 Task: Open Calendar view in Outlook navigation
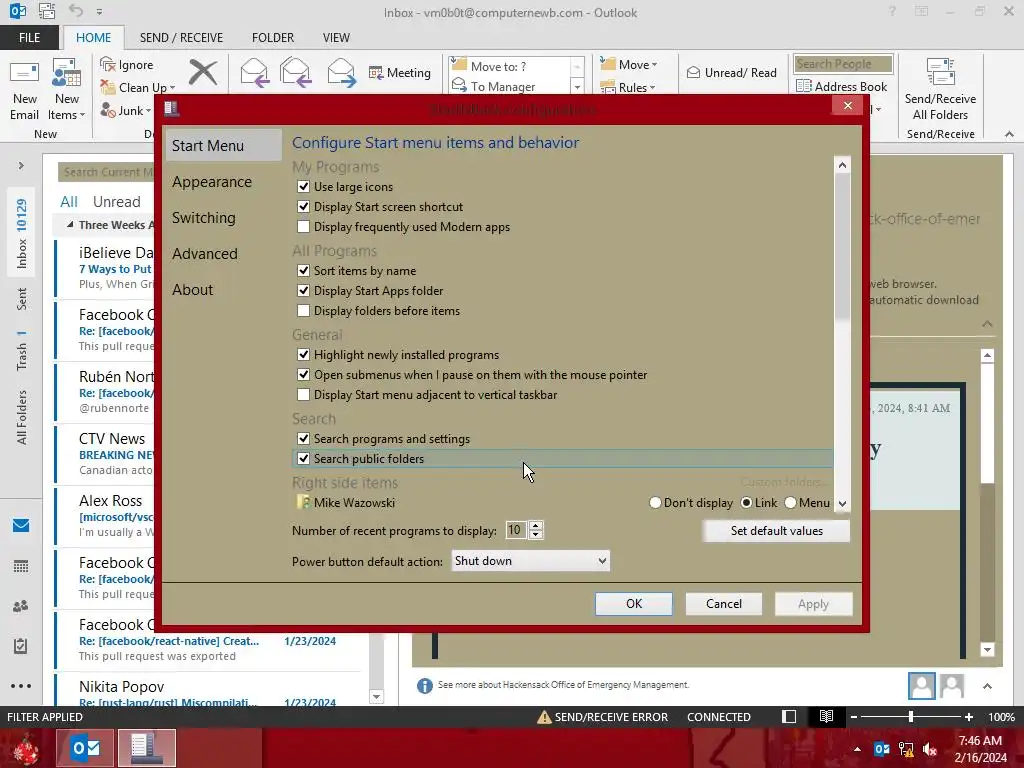tap(21, 566)
